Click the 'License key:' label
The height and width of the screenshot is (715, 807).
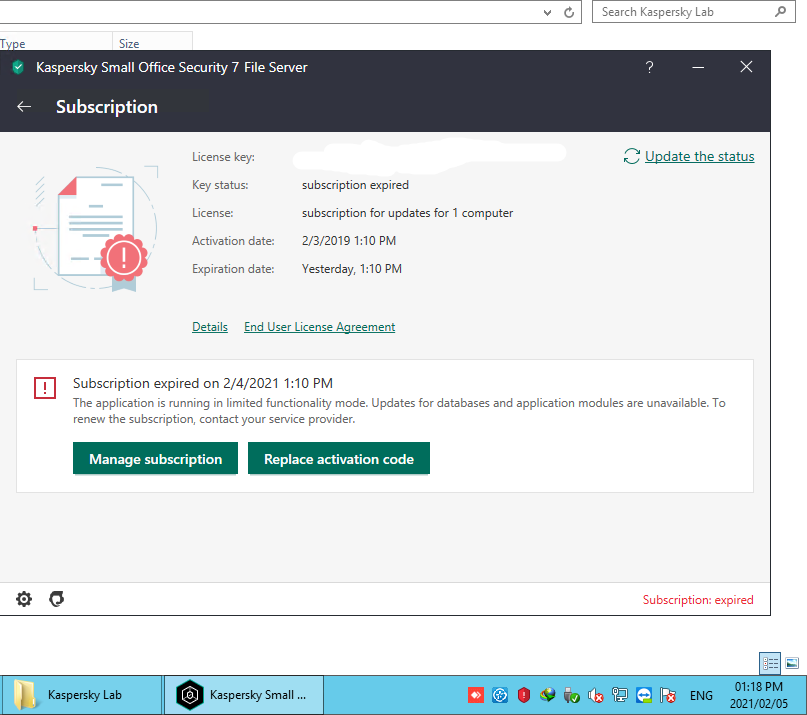point(223,156)
